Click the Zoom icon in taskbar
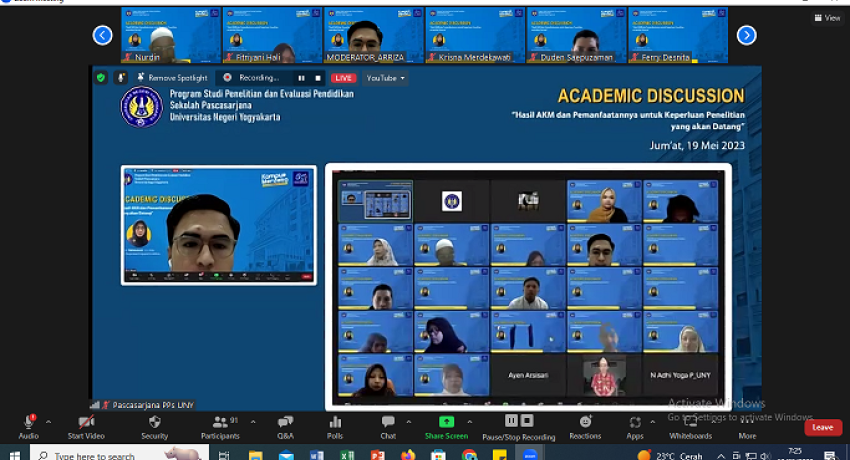Screen dimensions: 850x460 (x=530, y=454)
